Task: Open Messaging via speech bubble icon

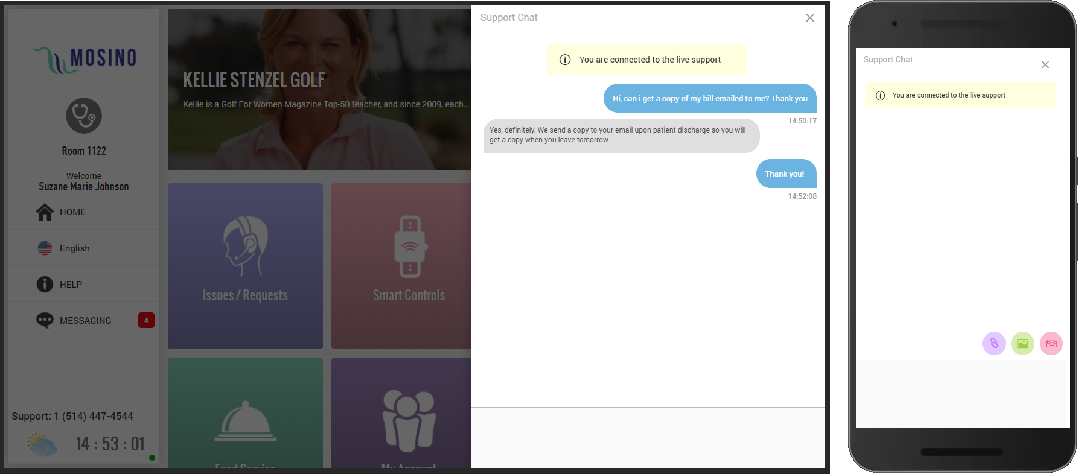Action: 44,320
